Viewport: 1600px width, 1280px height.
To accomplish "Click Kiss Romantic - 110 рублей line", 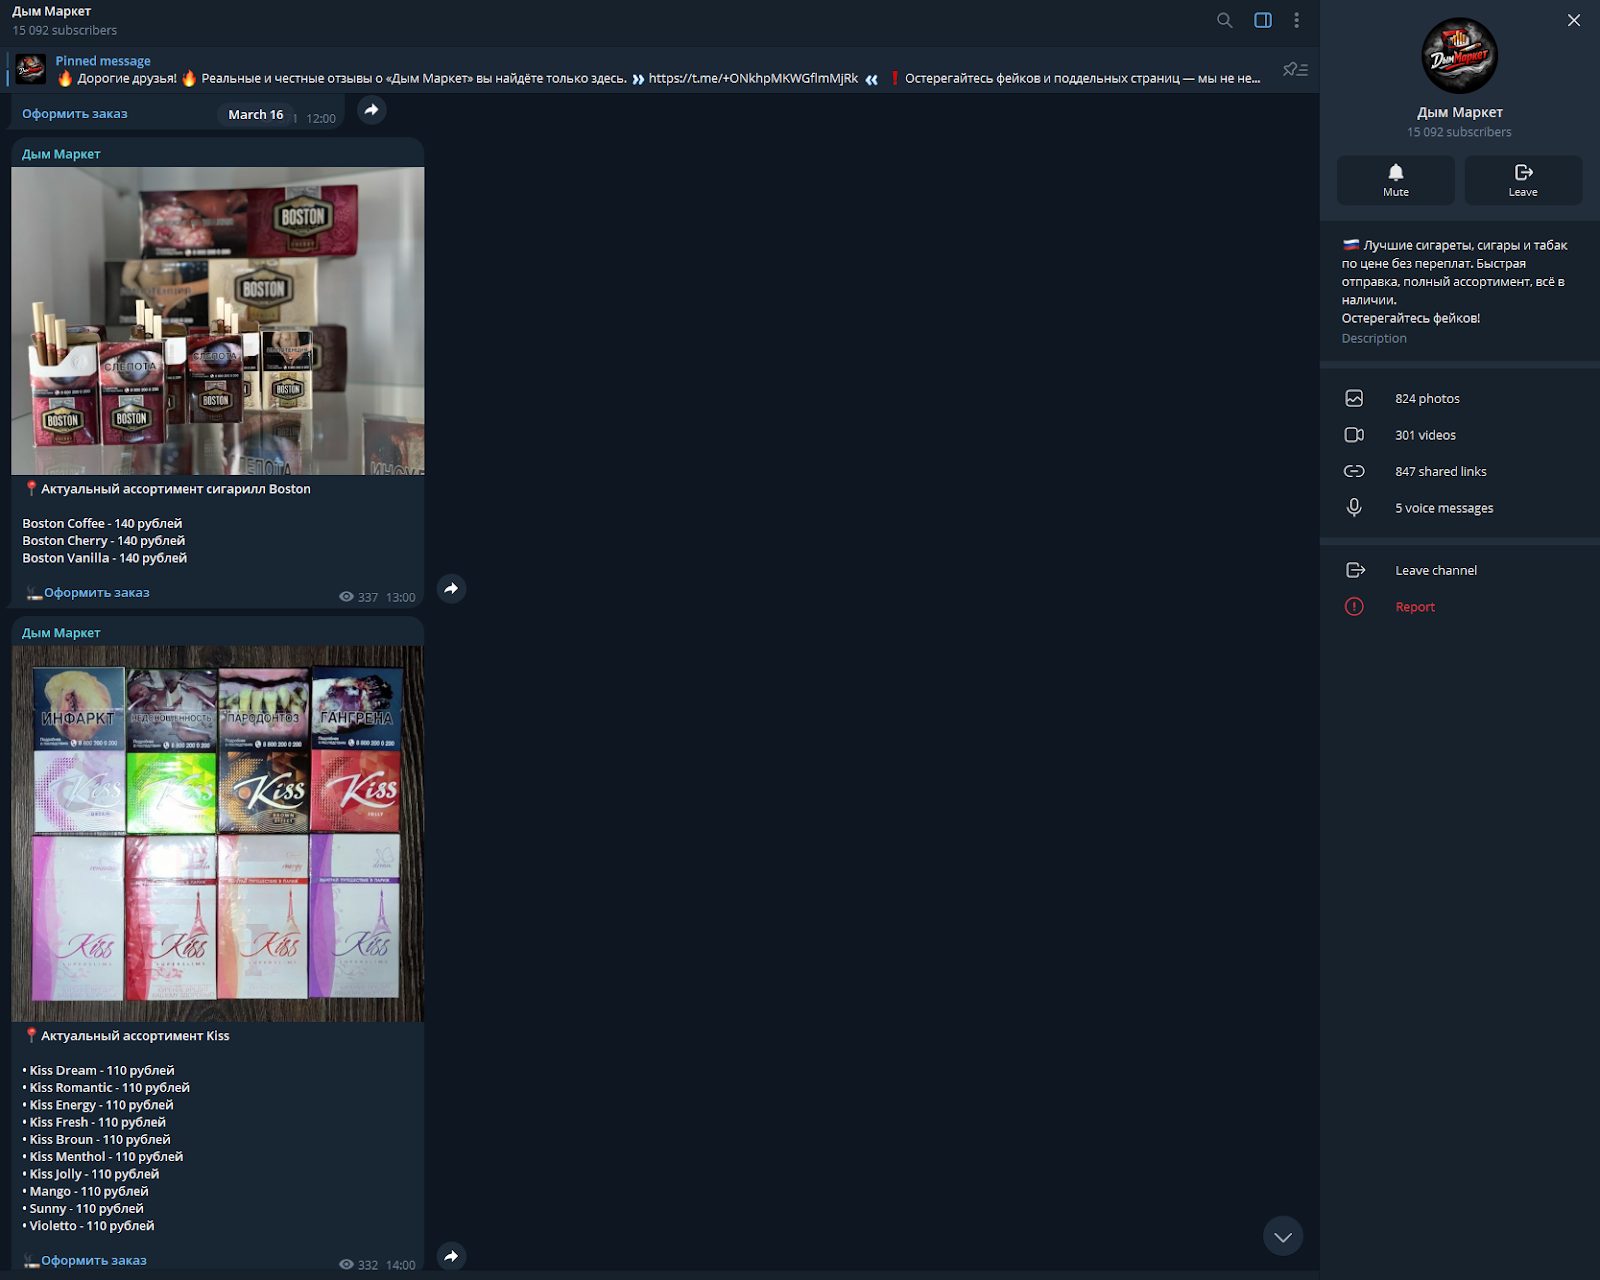I will pos(106,1087).
